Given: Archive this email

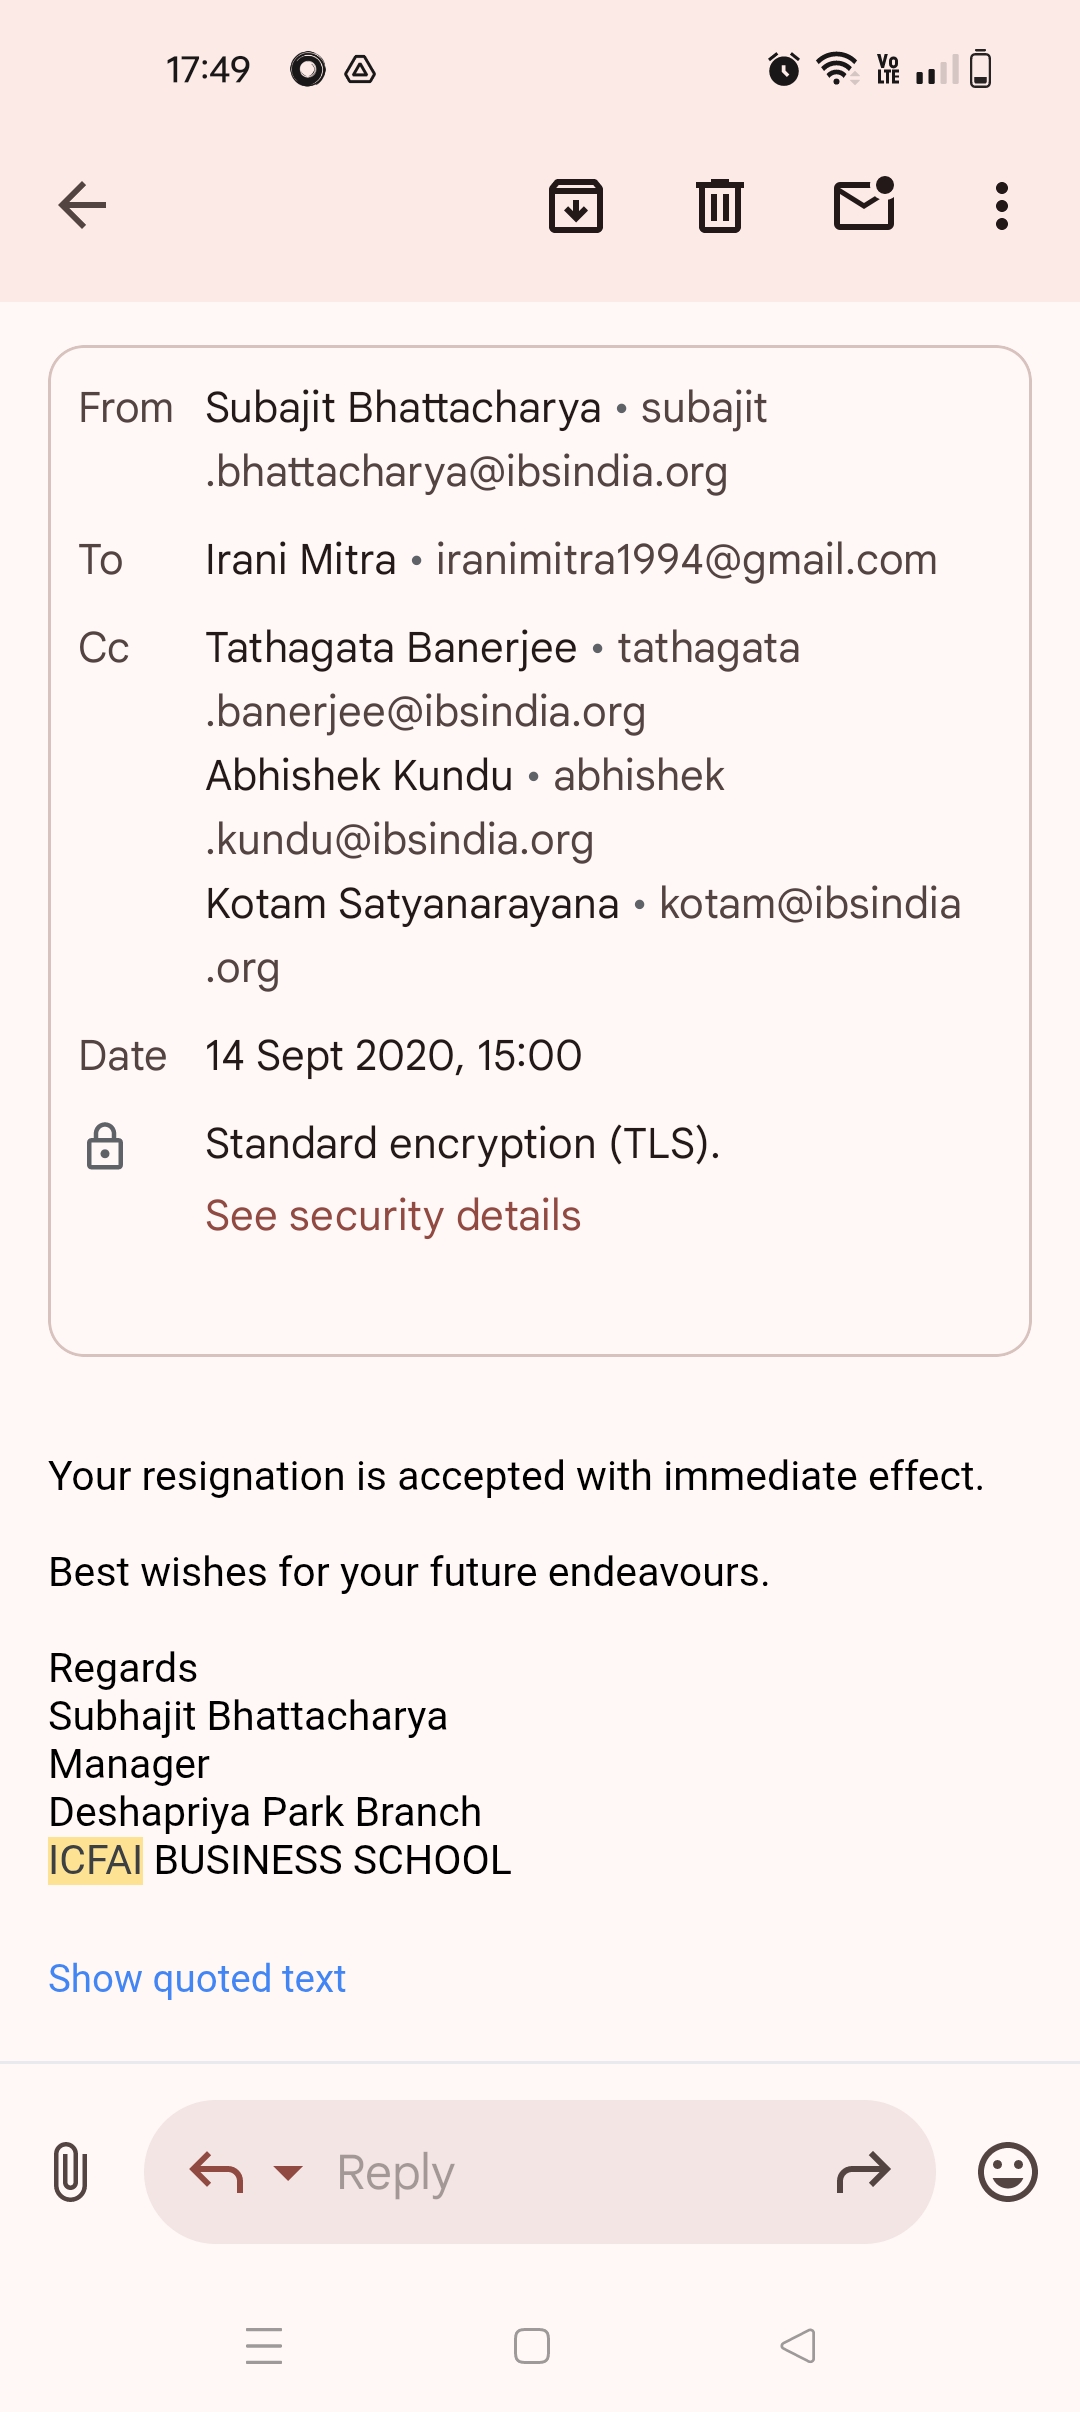Looking at the screenshot, I should [576, 206].
